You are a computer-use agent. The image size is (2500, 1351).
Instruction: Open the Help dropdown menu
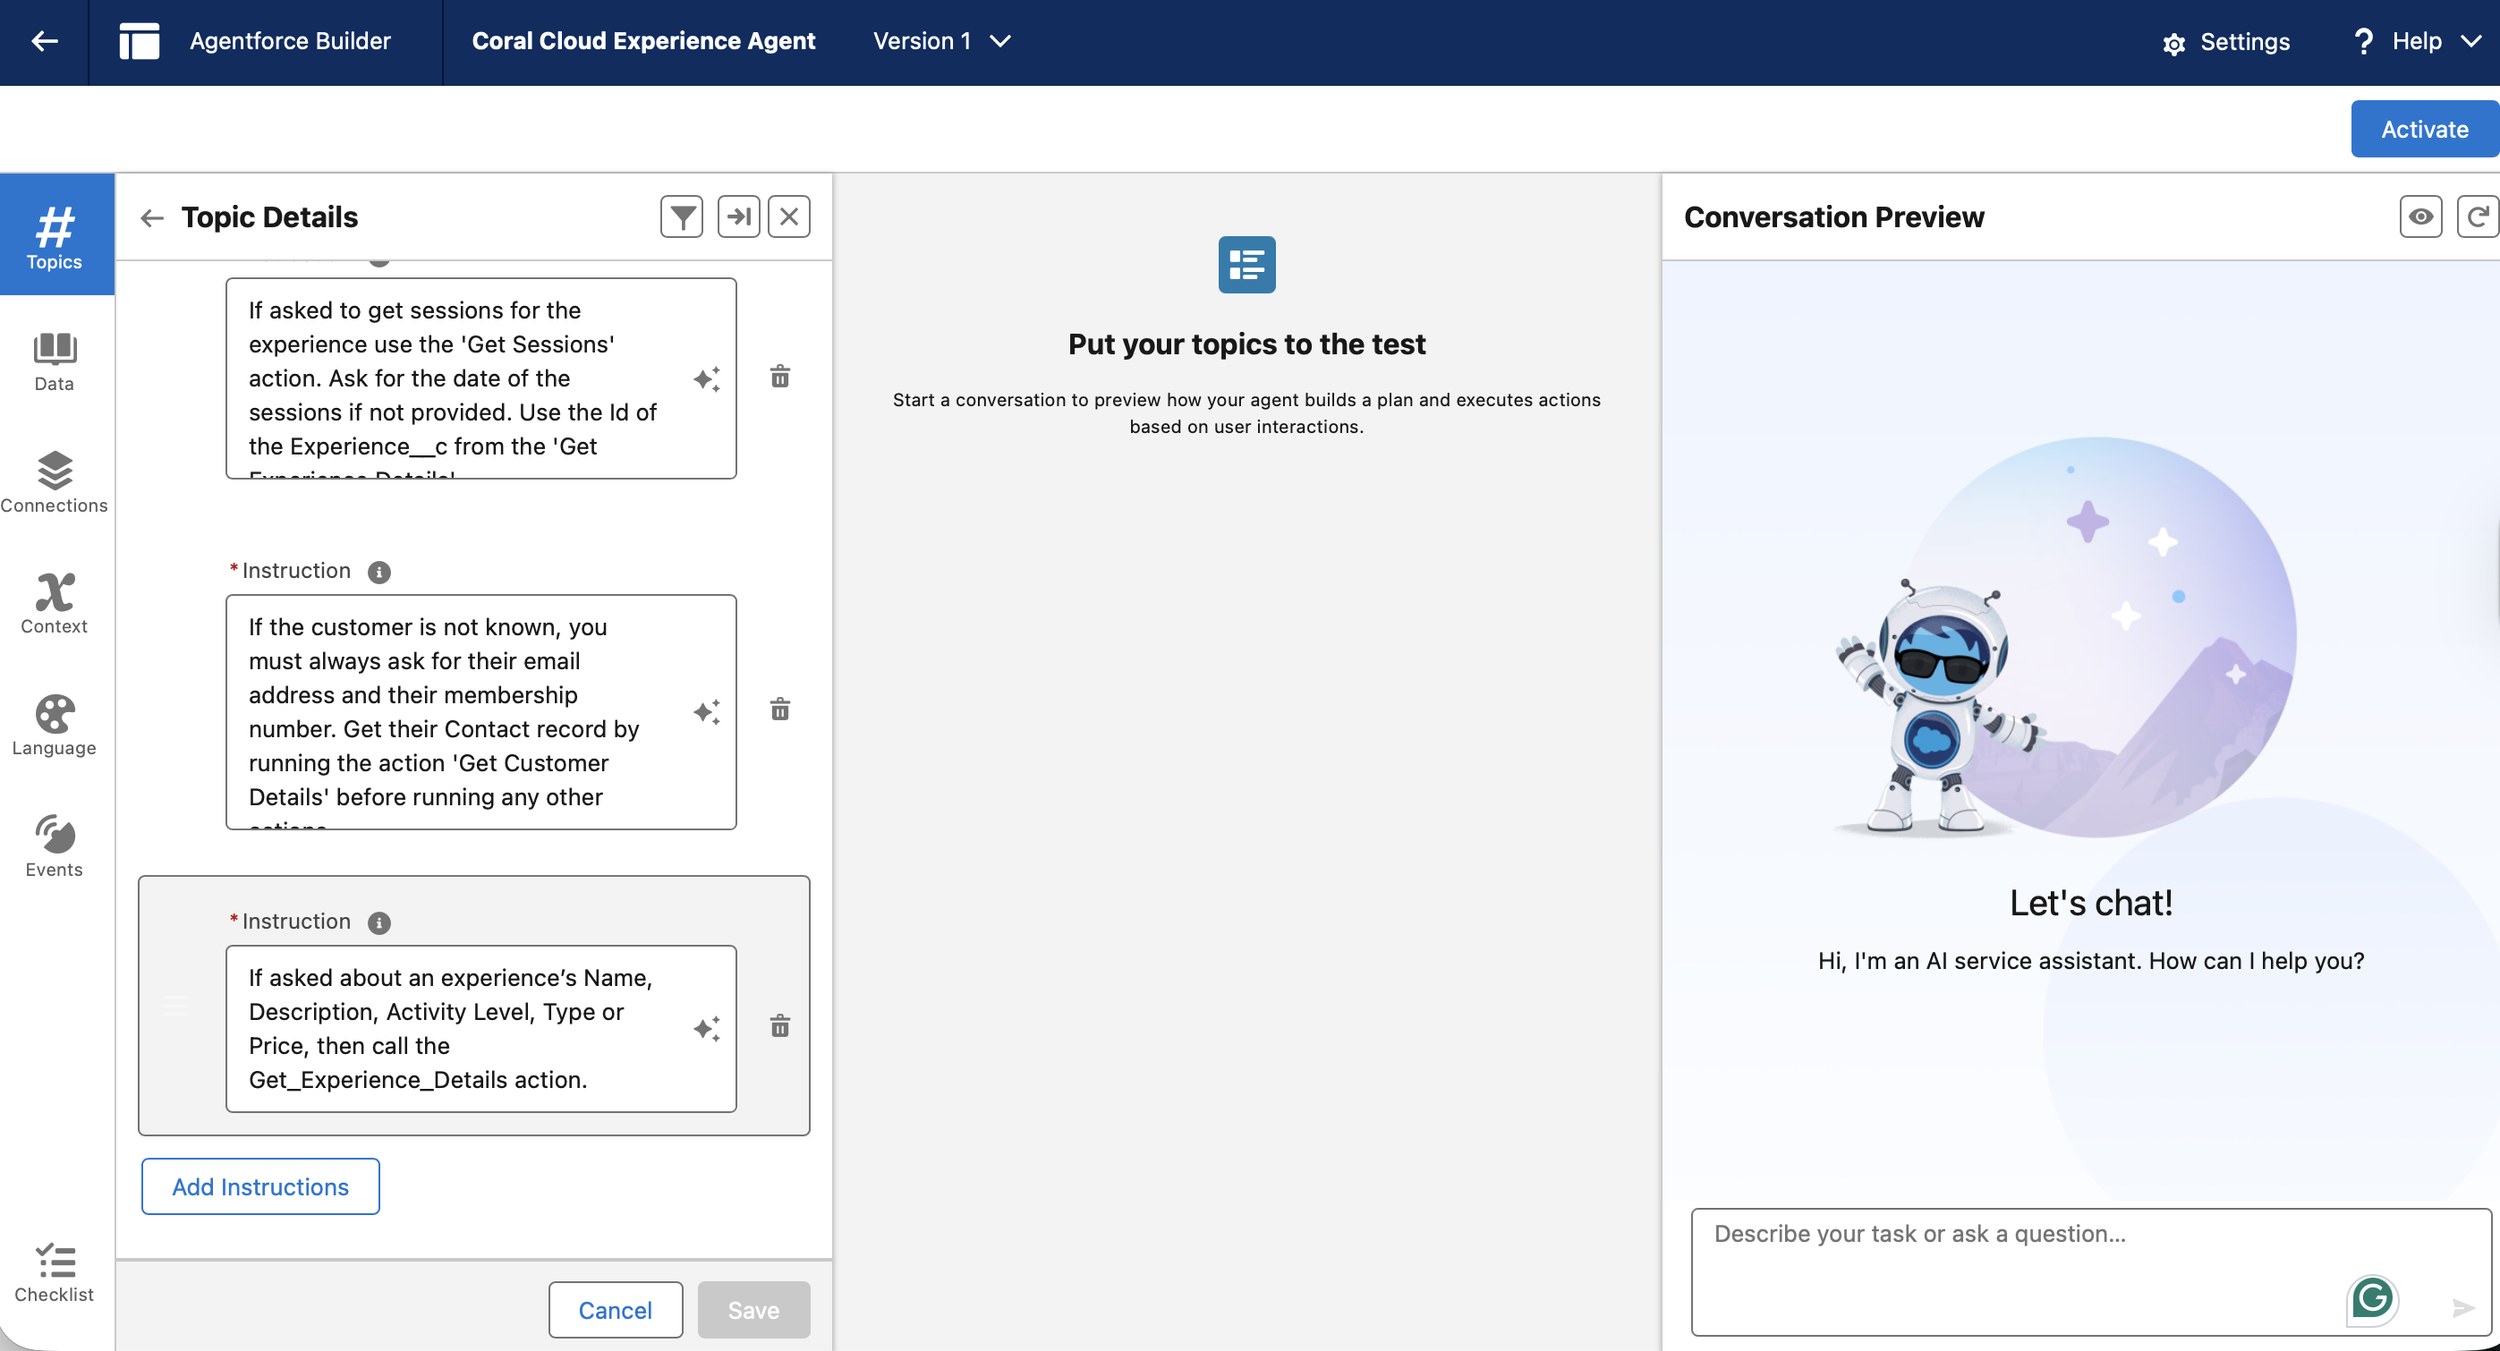point(2417,41)
